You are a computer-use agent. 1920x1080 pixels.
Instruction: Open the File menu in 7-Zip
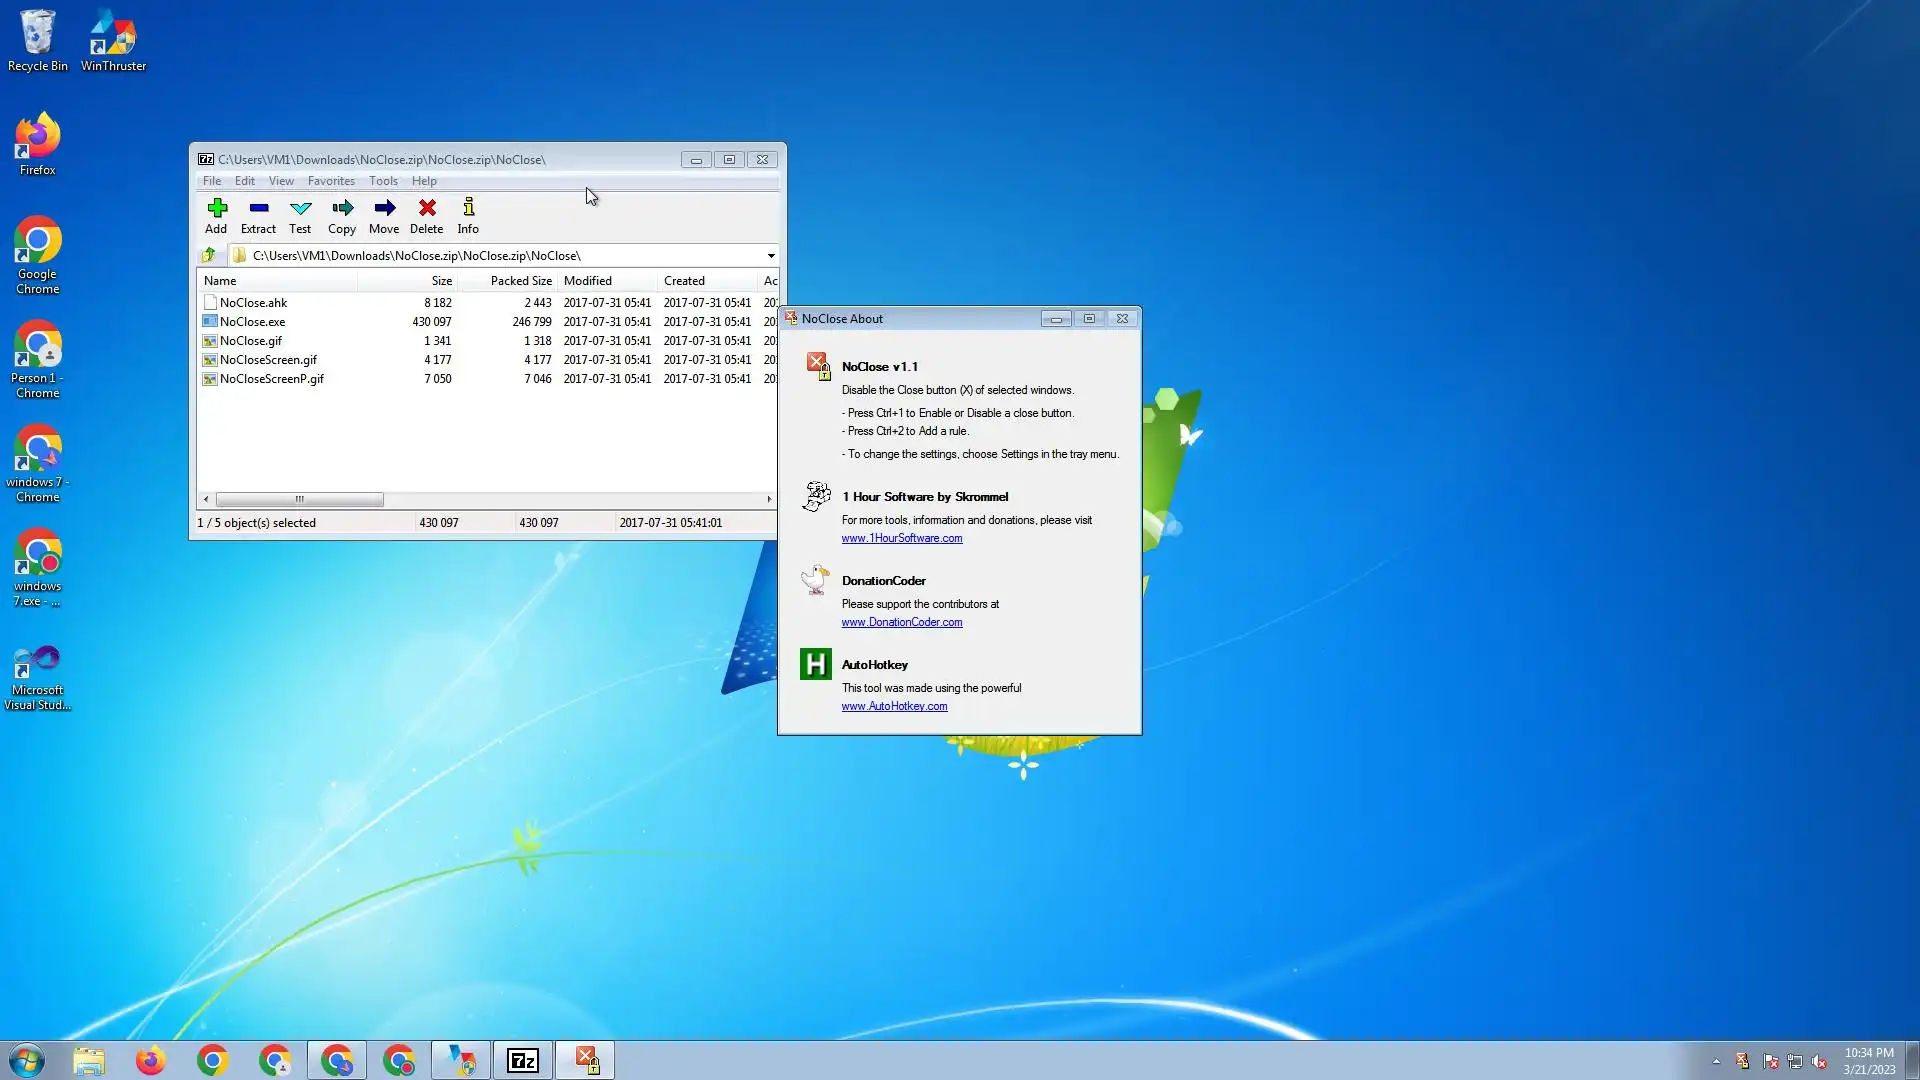(x=212, y=181)
